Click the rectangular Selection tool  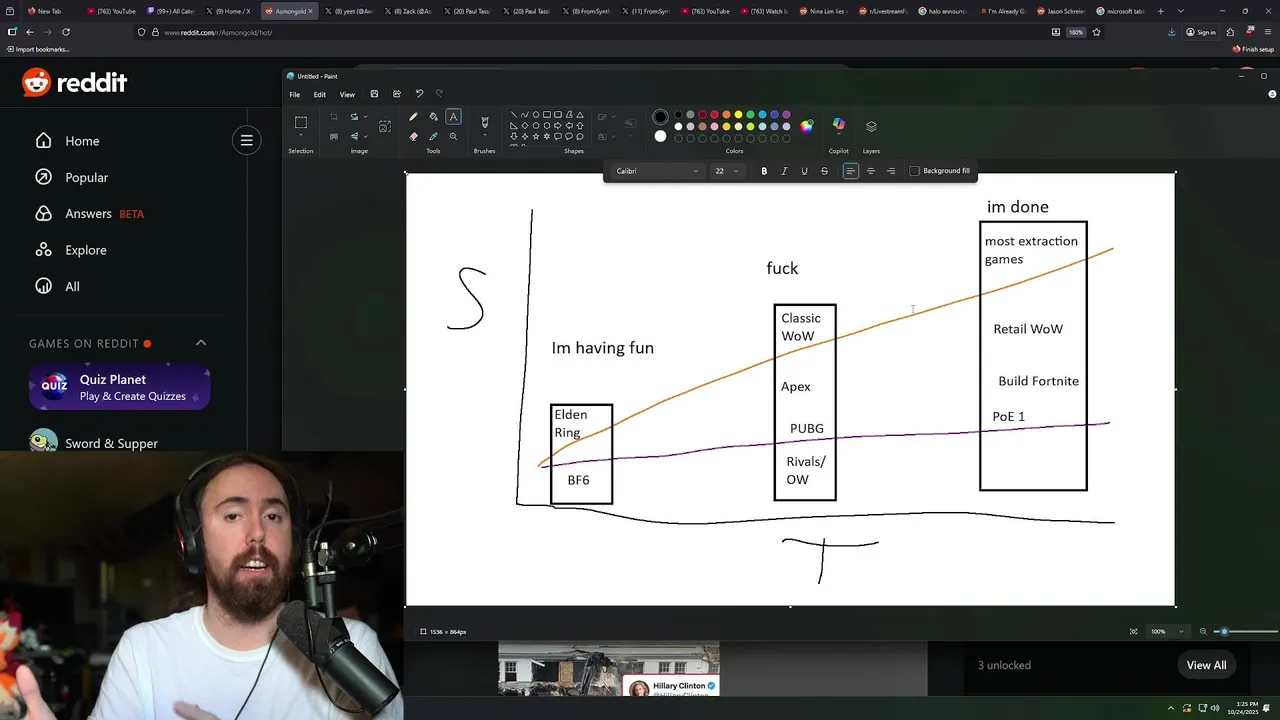[301, 122]
